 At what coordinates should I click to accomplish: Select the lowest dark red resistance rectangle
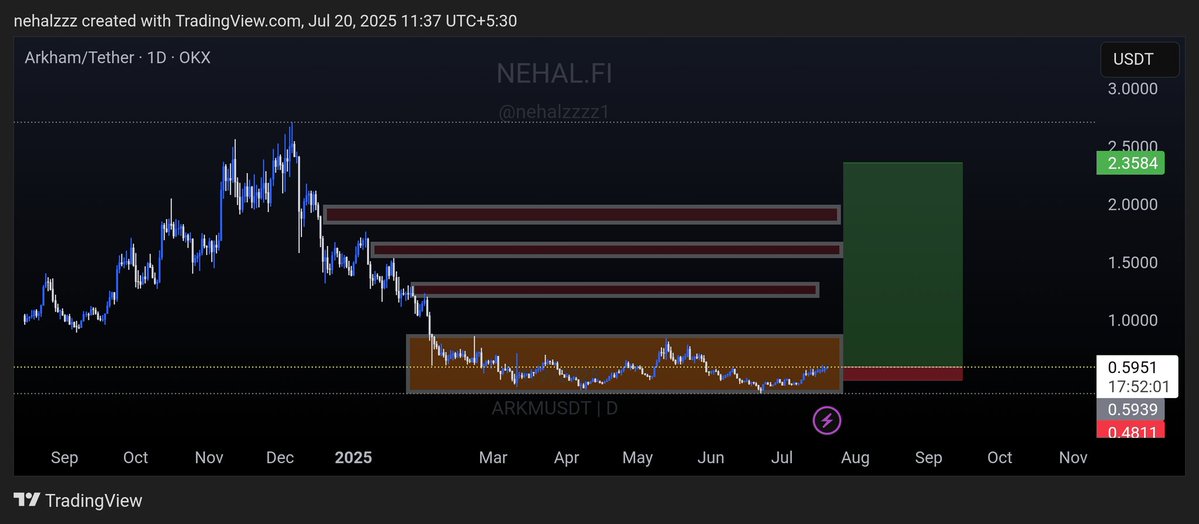[x=615, y=290]
